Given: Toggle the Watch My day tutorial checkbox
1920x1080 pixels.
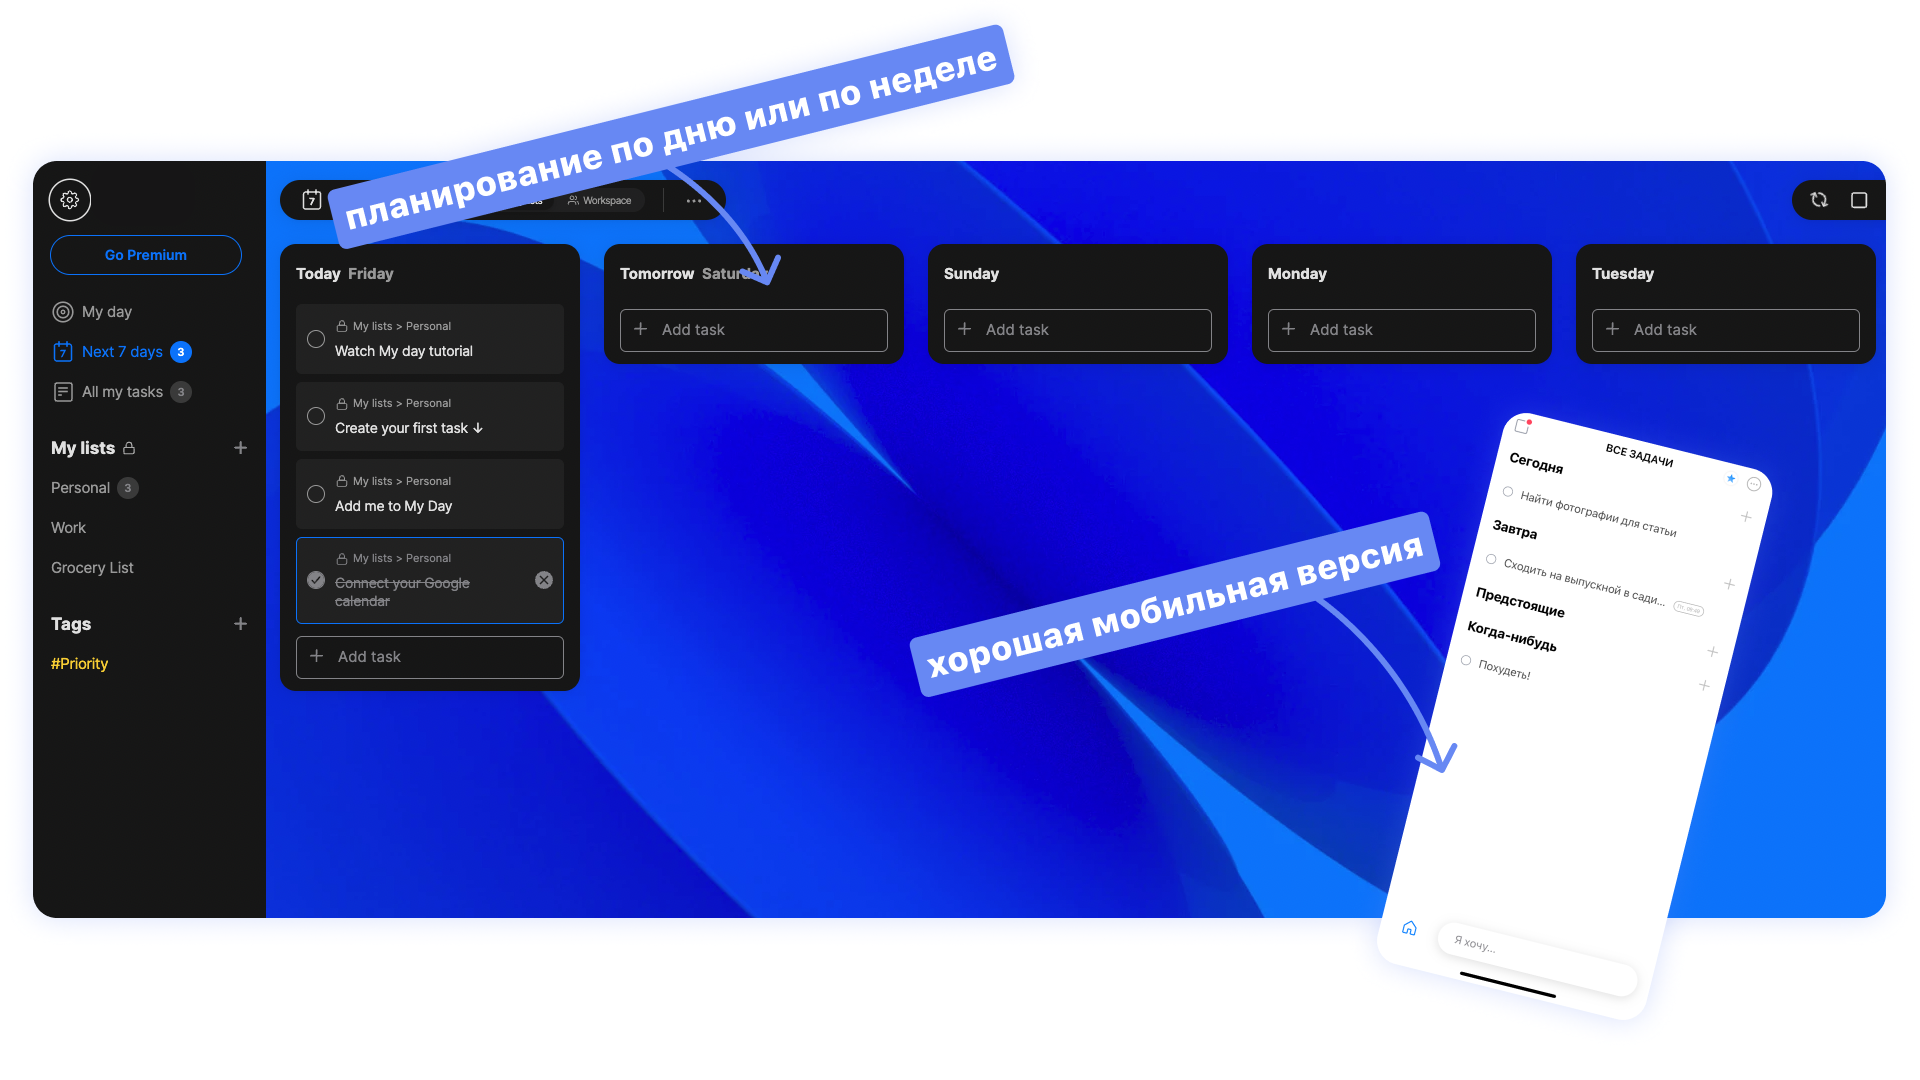Looking at the screenshot, I should tap(316, 339).
